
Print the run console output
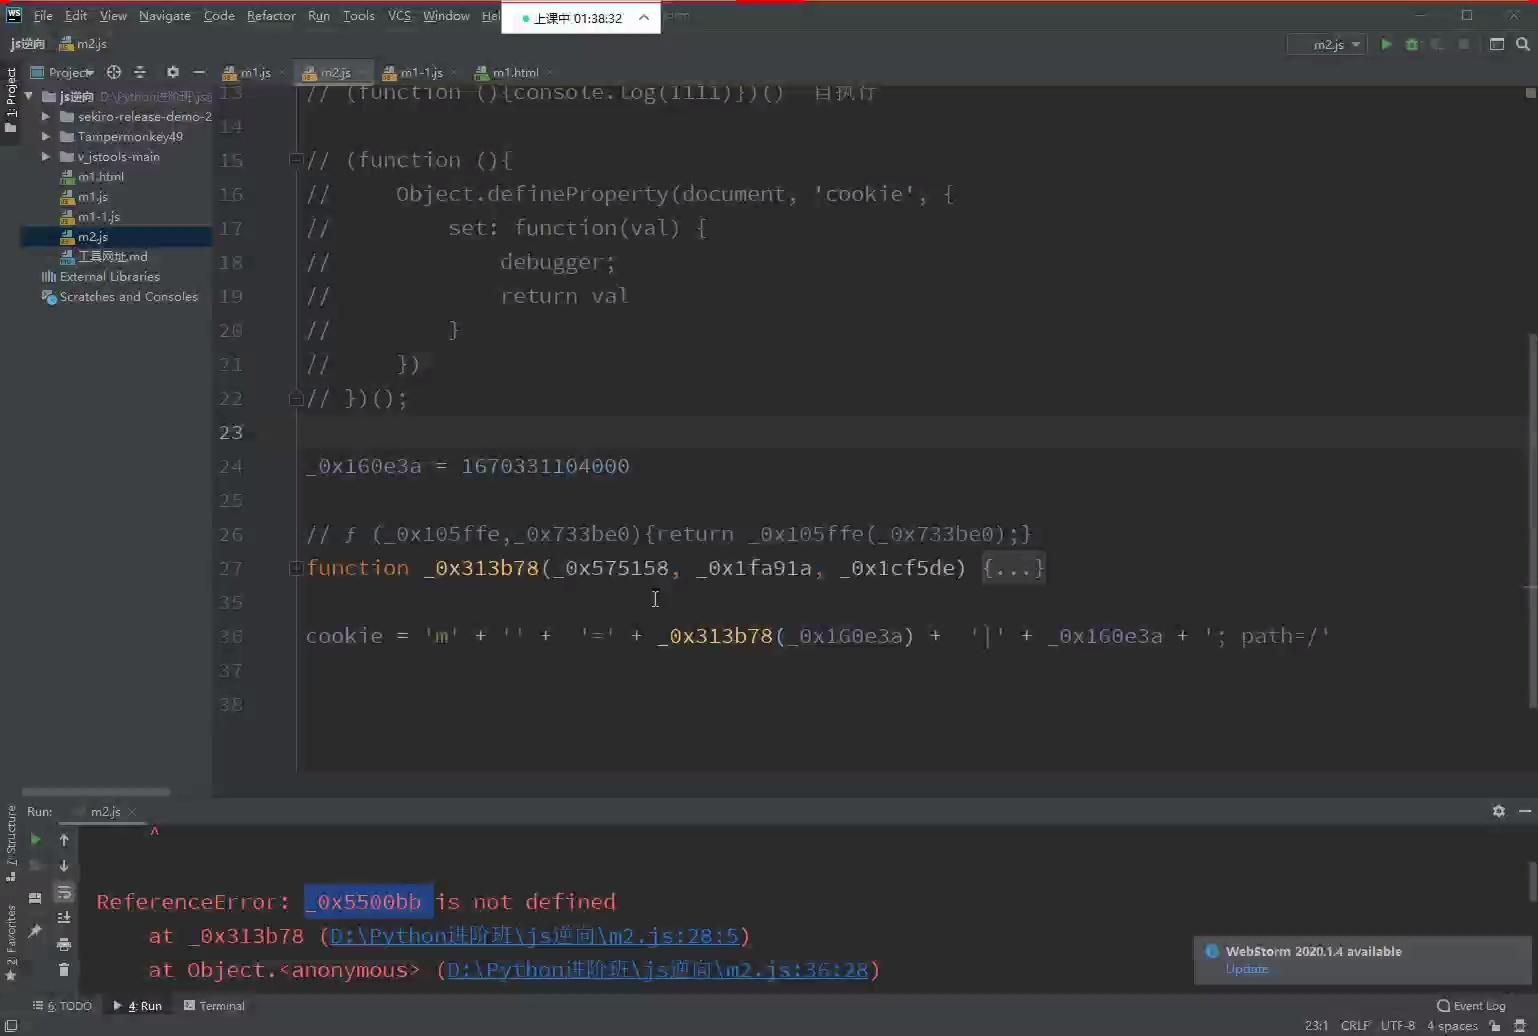64,944
